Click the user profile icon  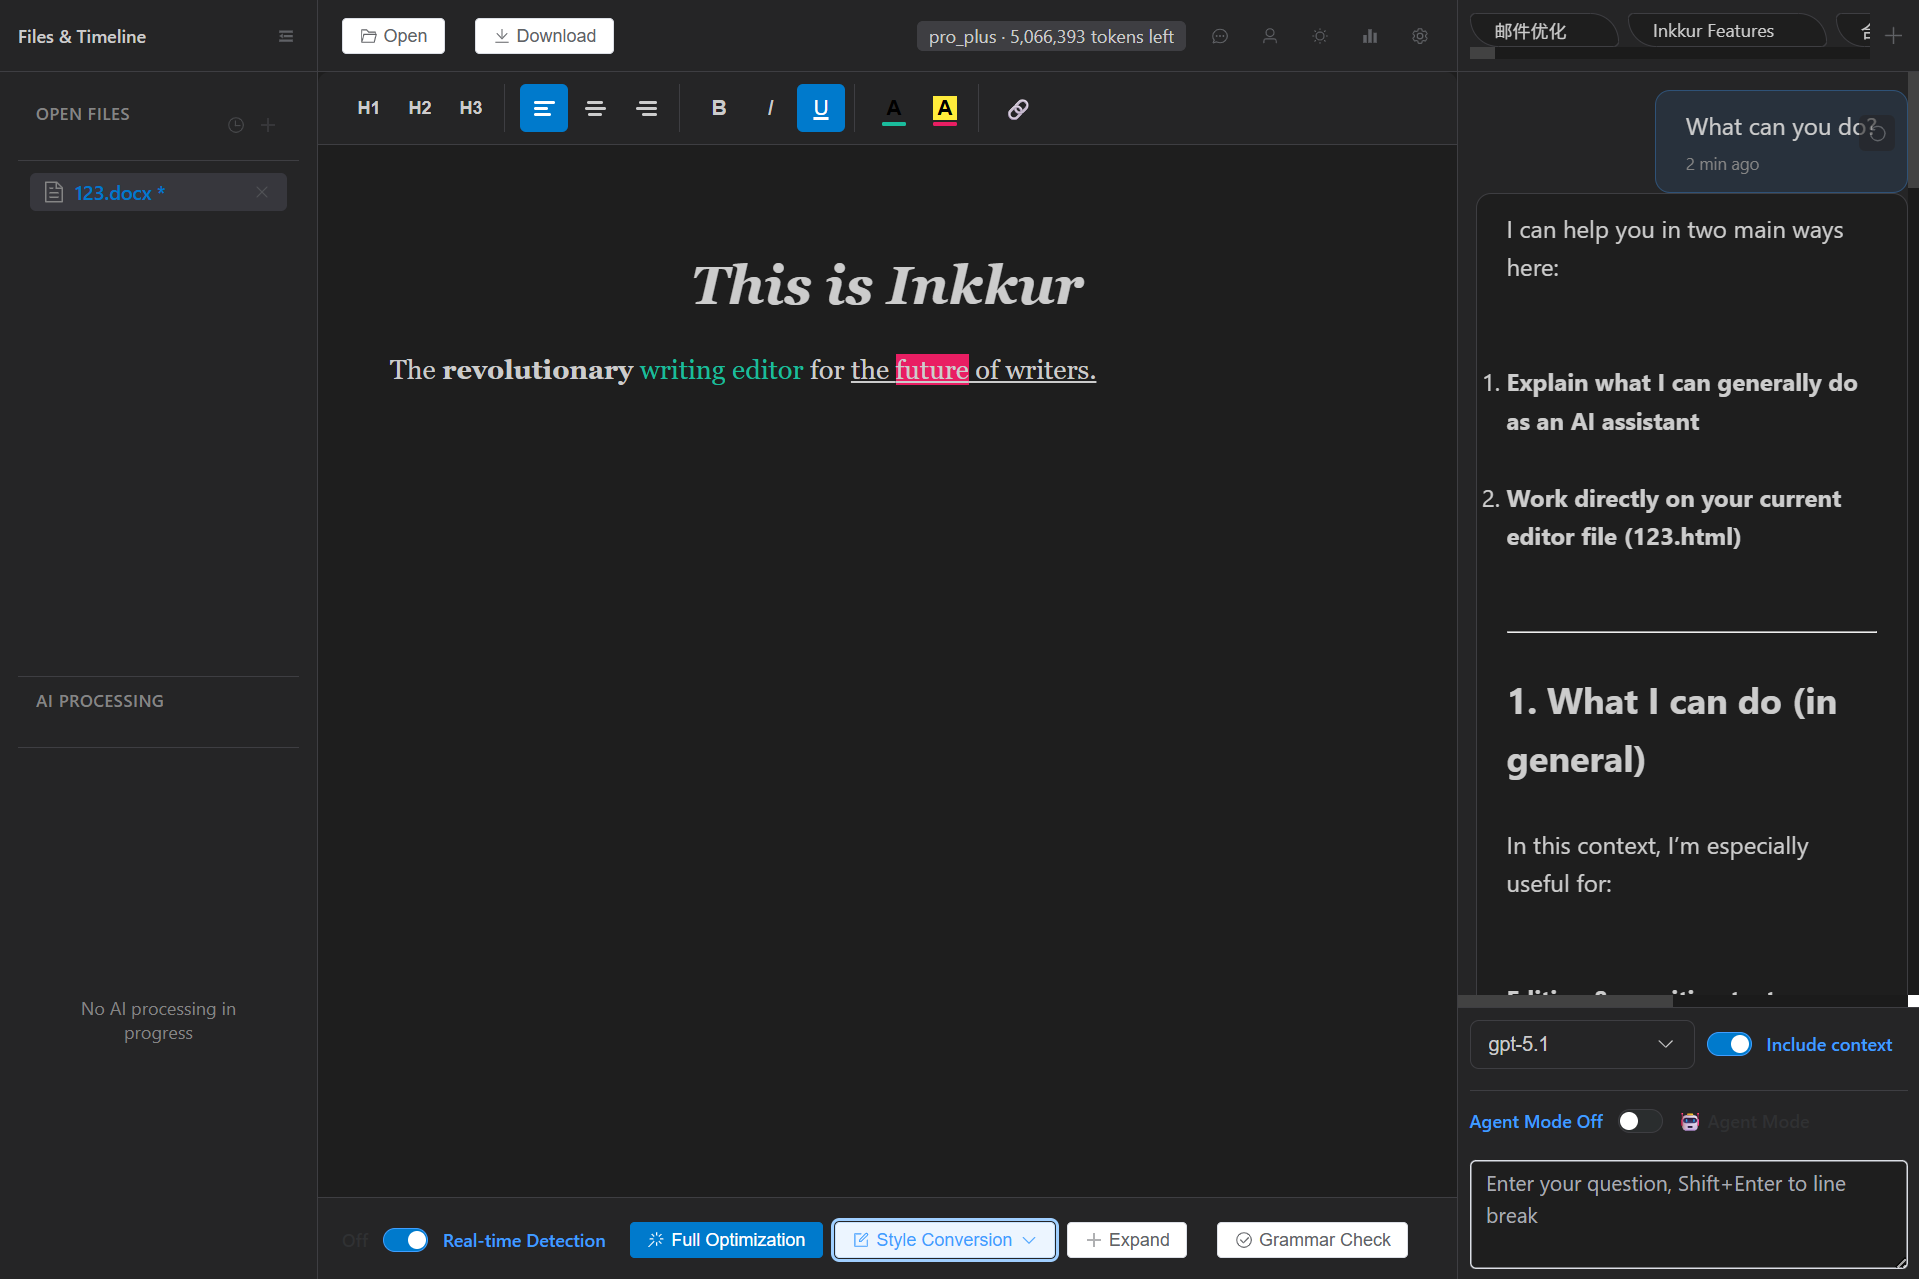[x=1270, y=36]
